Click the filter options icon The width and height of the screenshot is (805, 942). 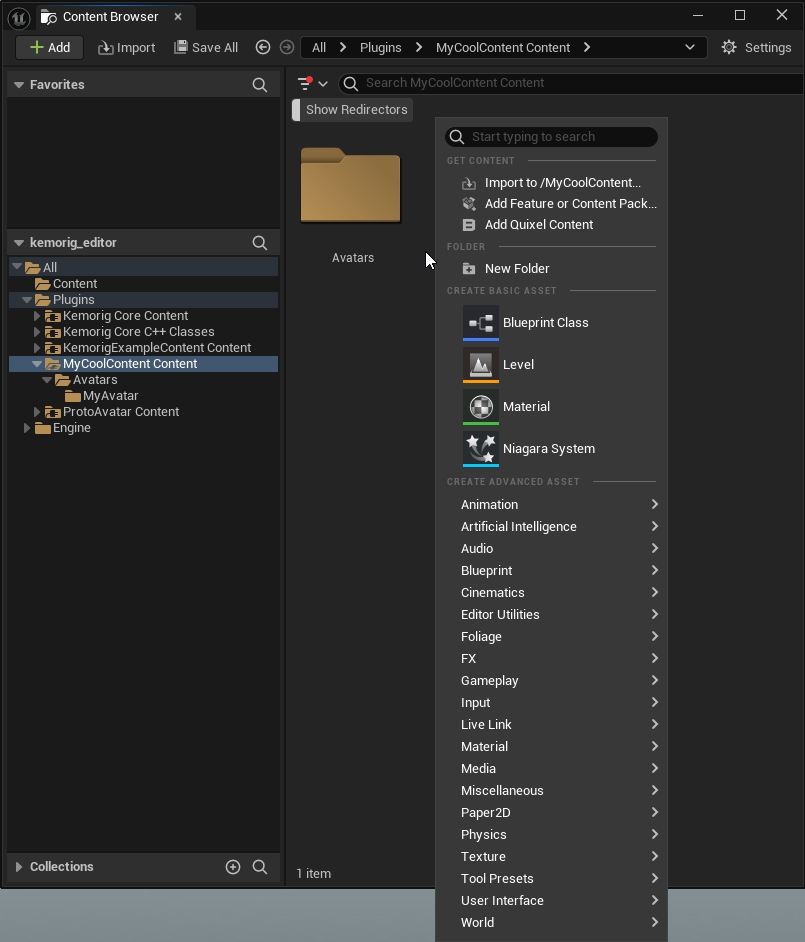(305, 83)
